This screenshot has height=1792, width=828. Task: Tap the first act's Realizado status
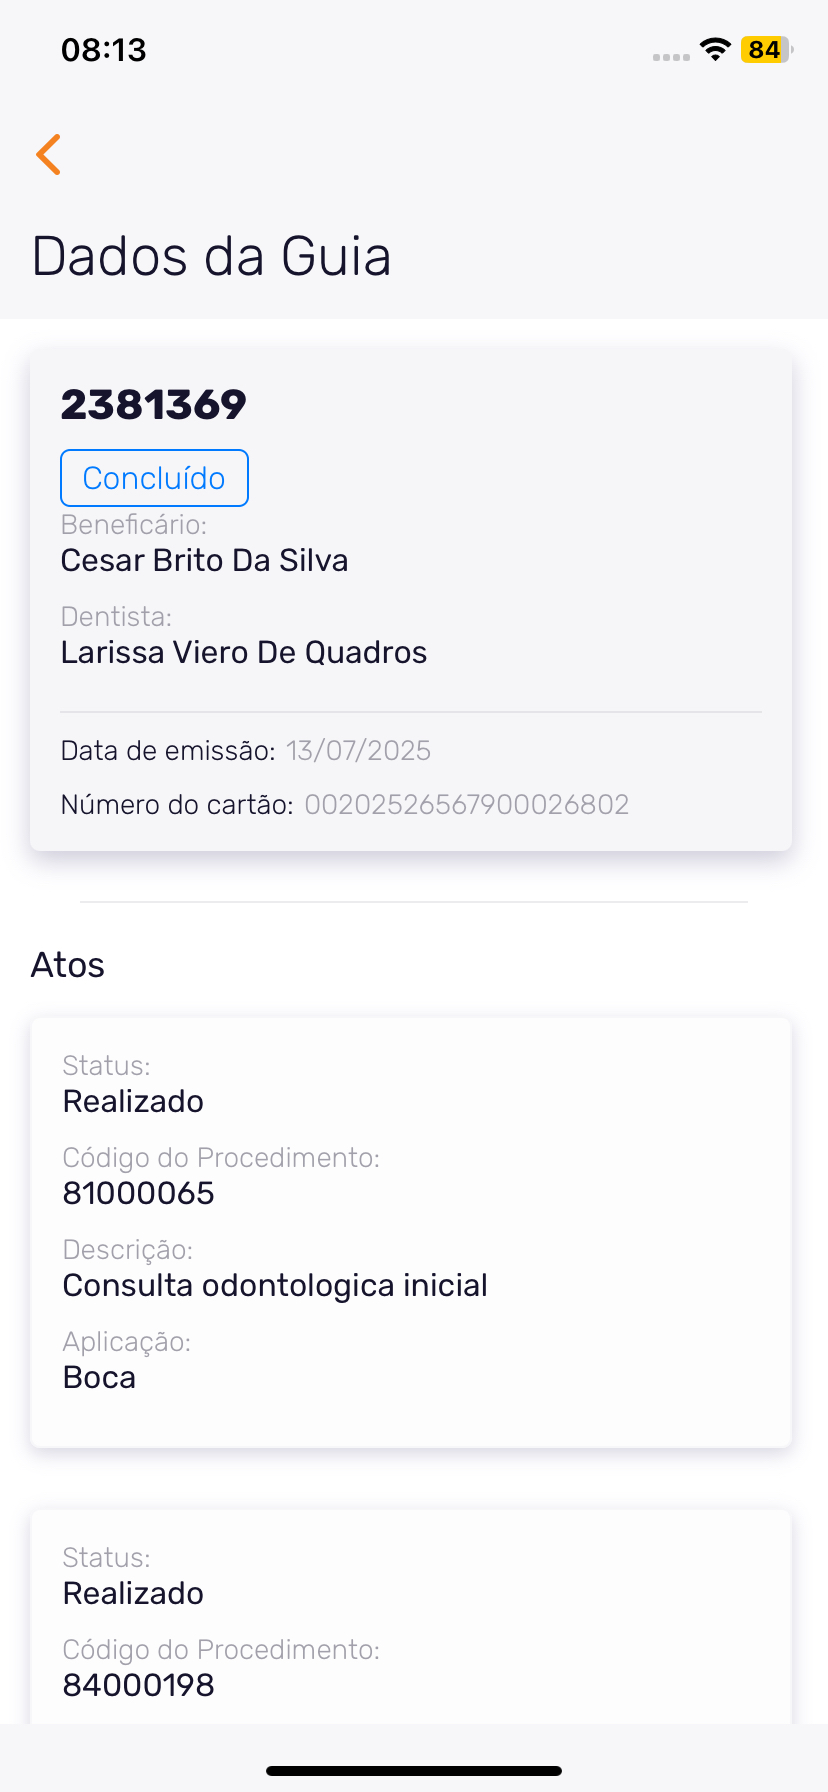(x=133, y=1101)
